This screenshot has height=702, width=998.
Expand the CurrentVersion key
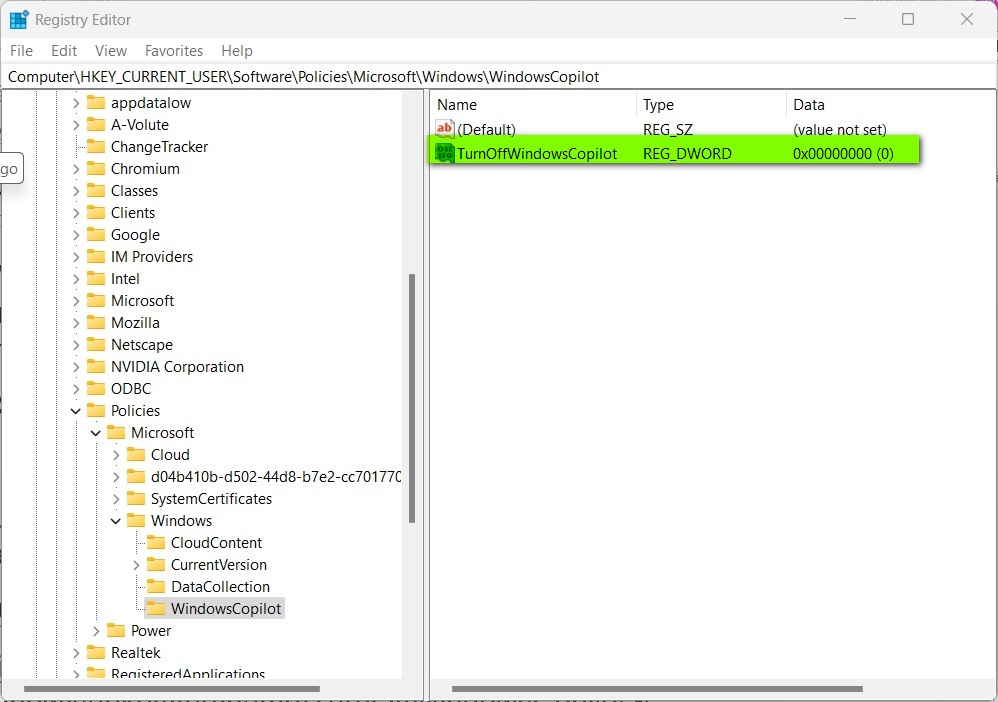click(136, 564)
